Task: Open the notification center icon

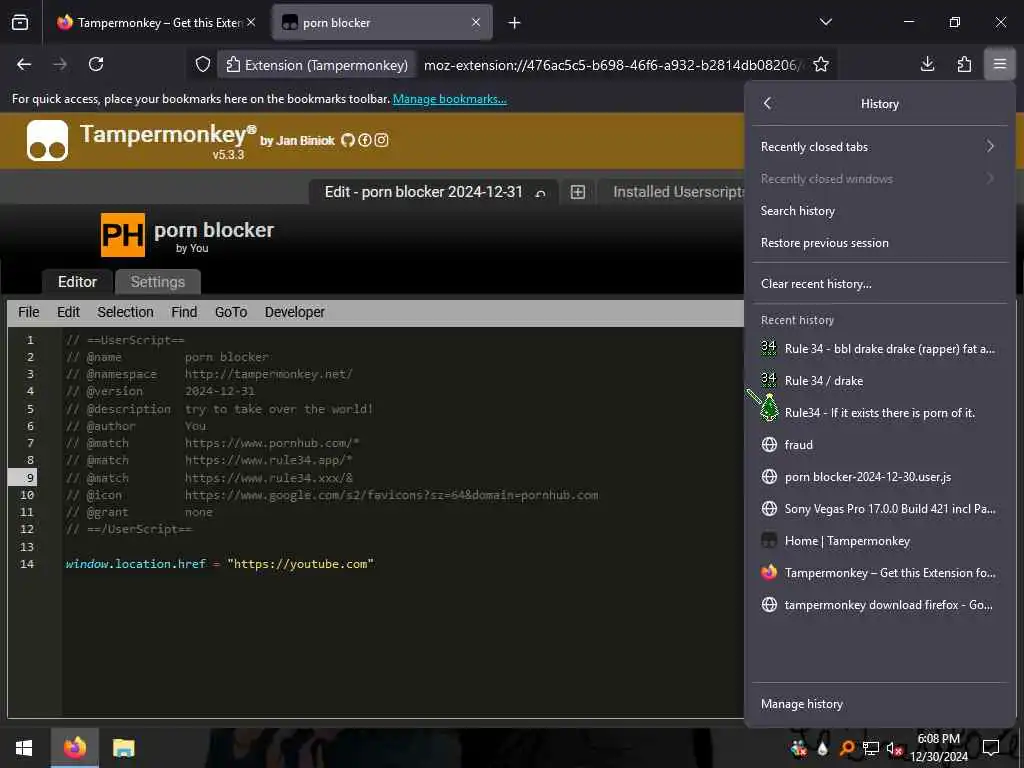Action: point(991,748)
